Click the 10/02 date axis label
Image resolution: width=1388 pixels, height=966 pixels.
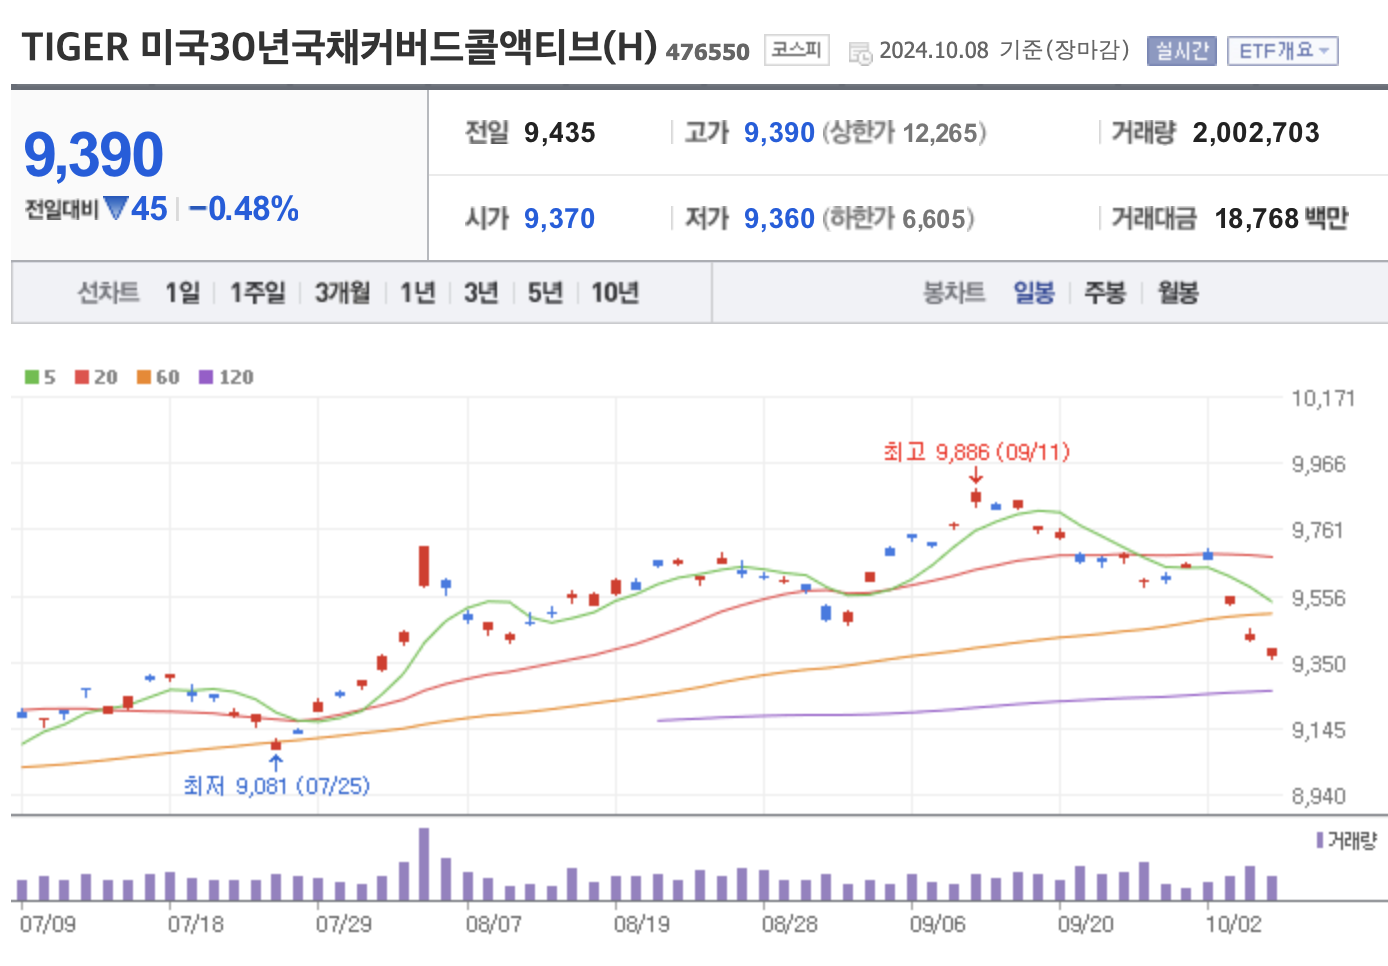1233,924
